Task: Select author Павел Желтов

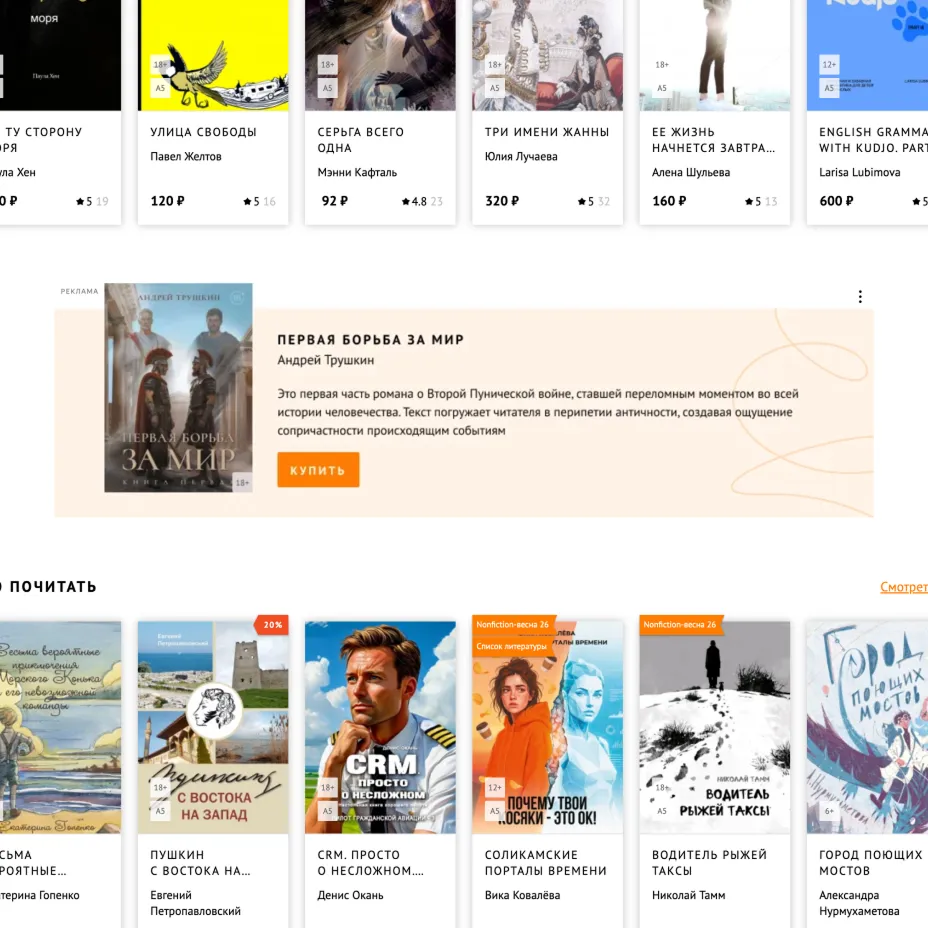Action: click(x=186, y=156)
